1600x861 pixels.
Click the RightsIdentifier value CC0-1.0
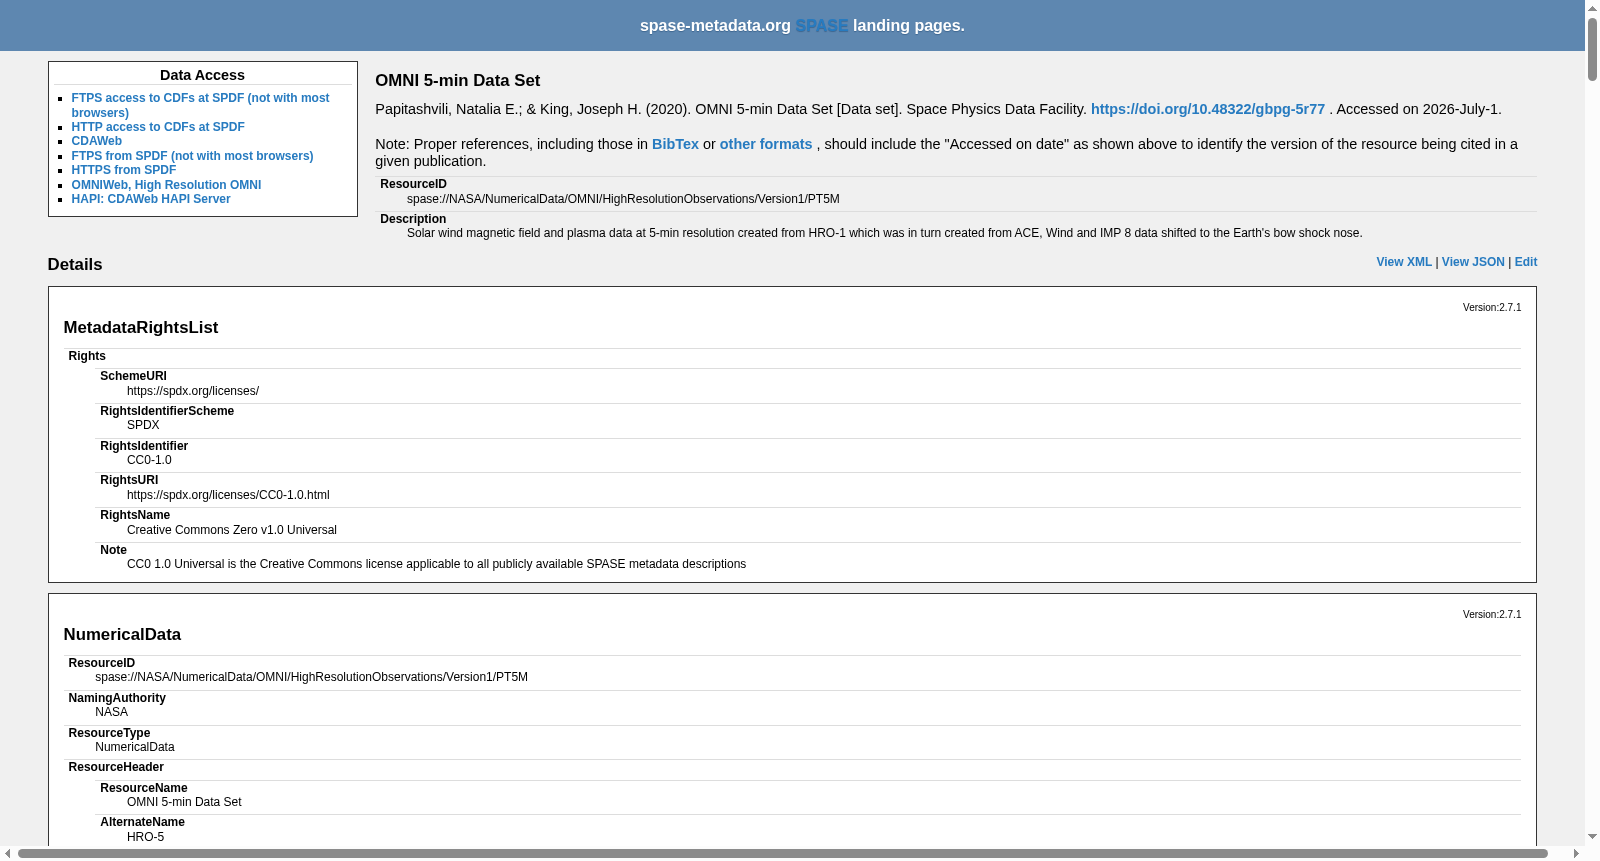(149, 460)
